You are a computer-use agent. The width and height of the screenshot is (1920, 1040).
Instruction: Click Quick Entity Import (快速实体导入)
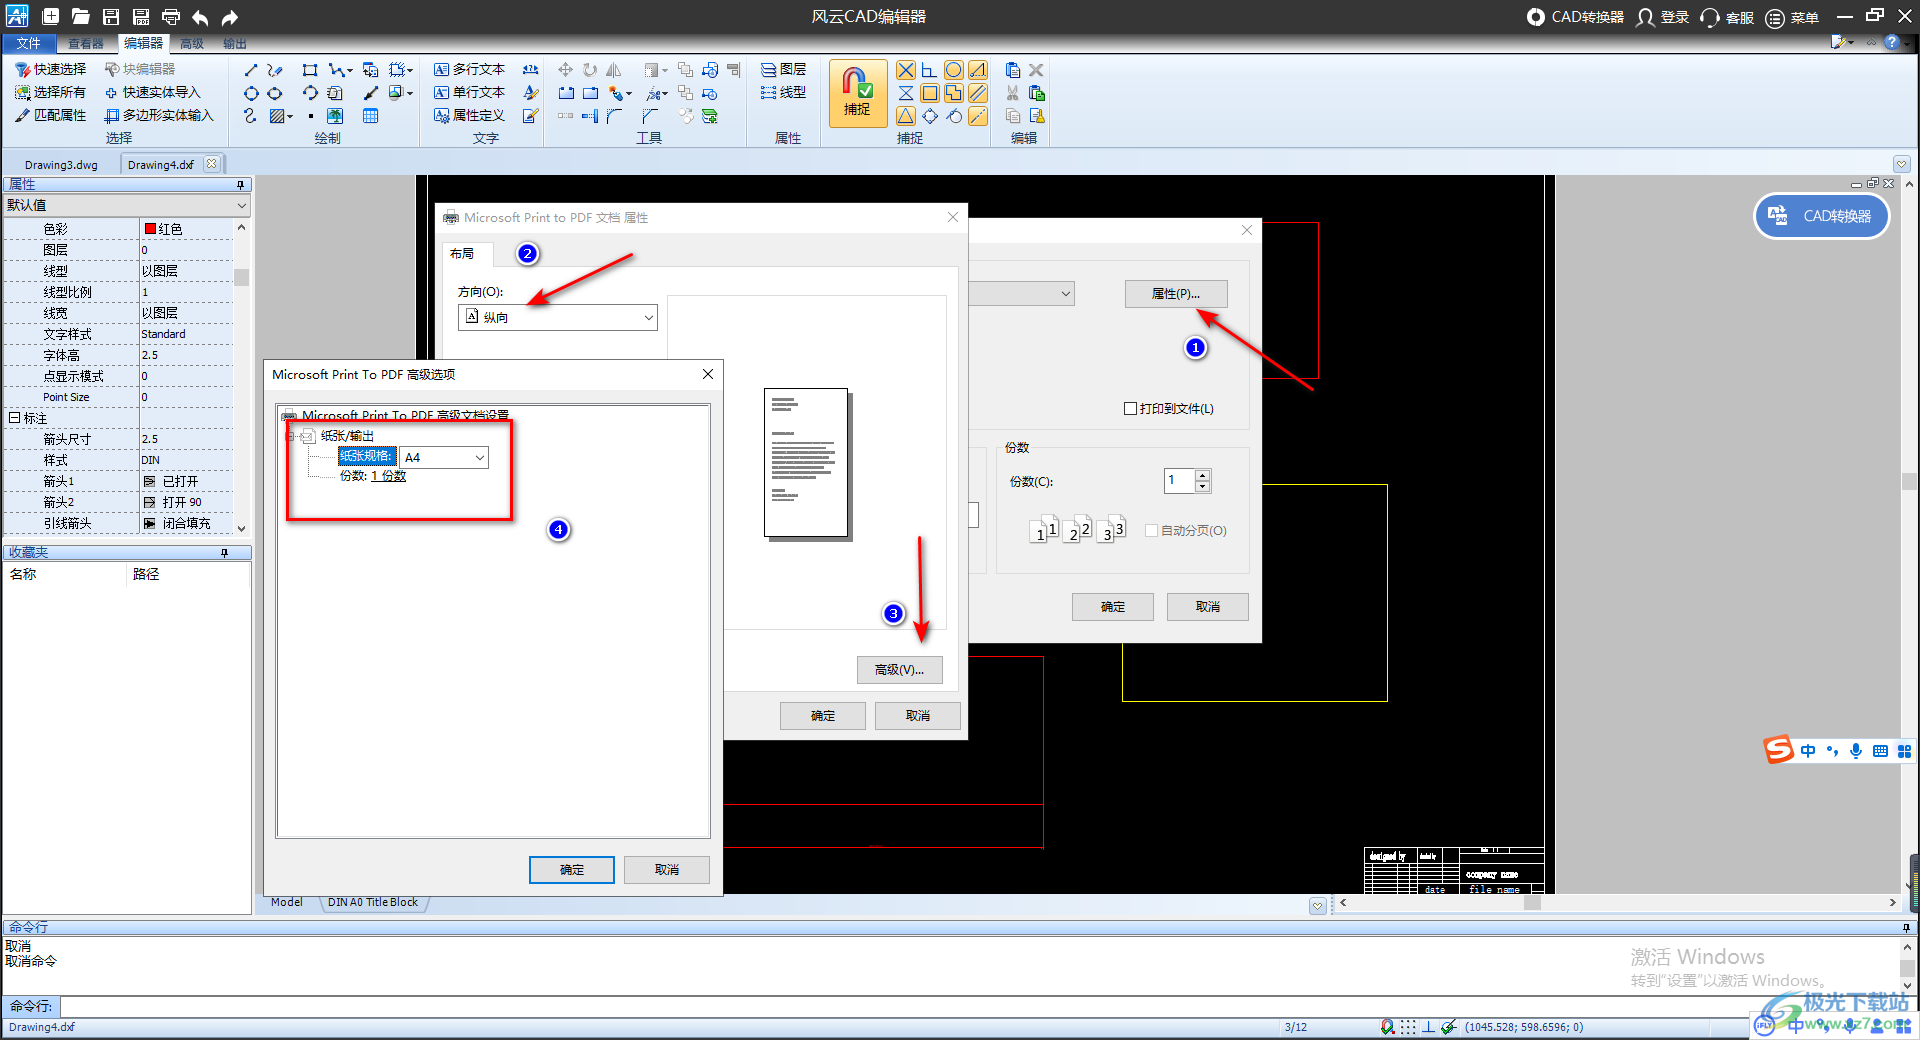click(x=153, y=92)
